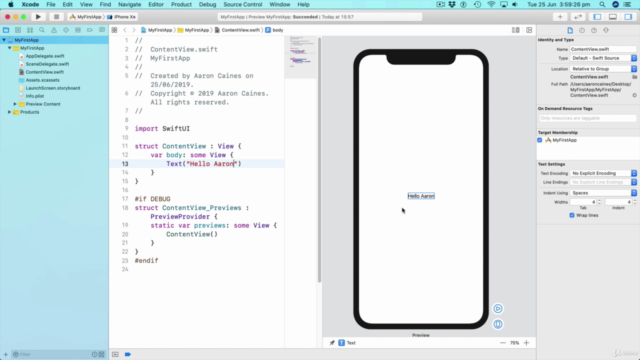Open the Indent Using Spaces dropdown
The image size is (640, 360).
(x=603, y=193)
